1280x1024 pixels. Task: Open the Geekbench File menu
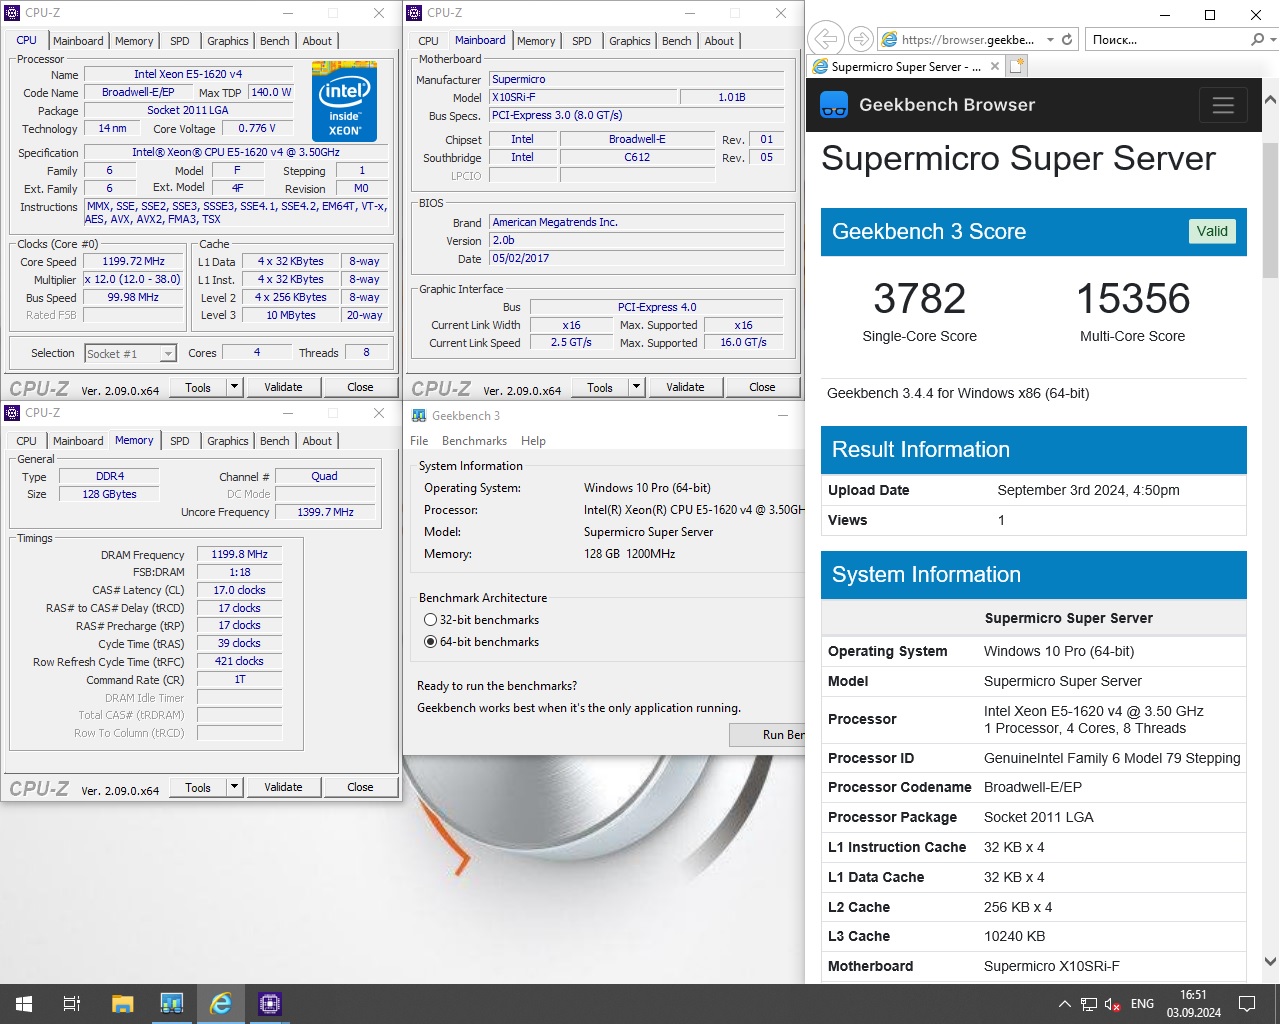419,441
